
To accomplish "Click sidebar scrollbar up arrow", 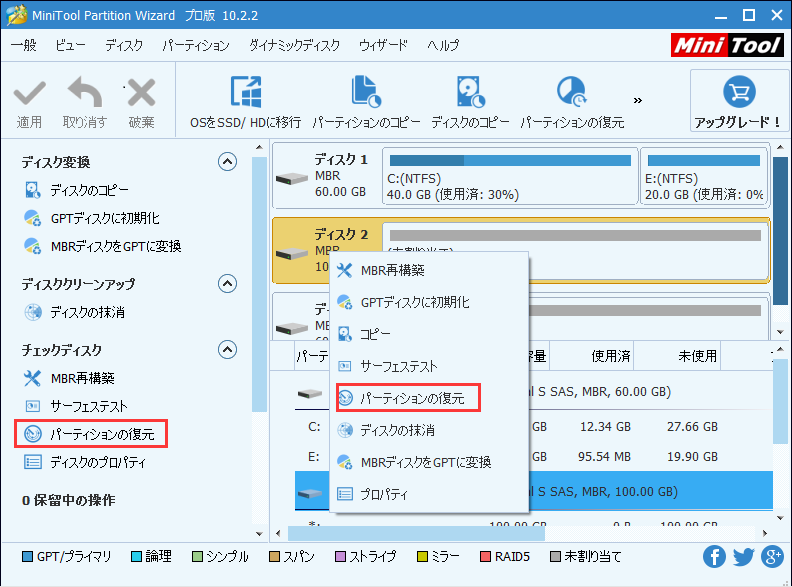I will [259, 148].
